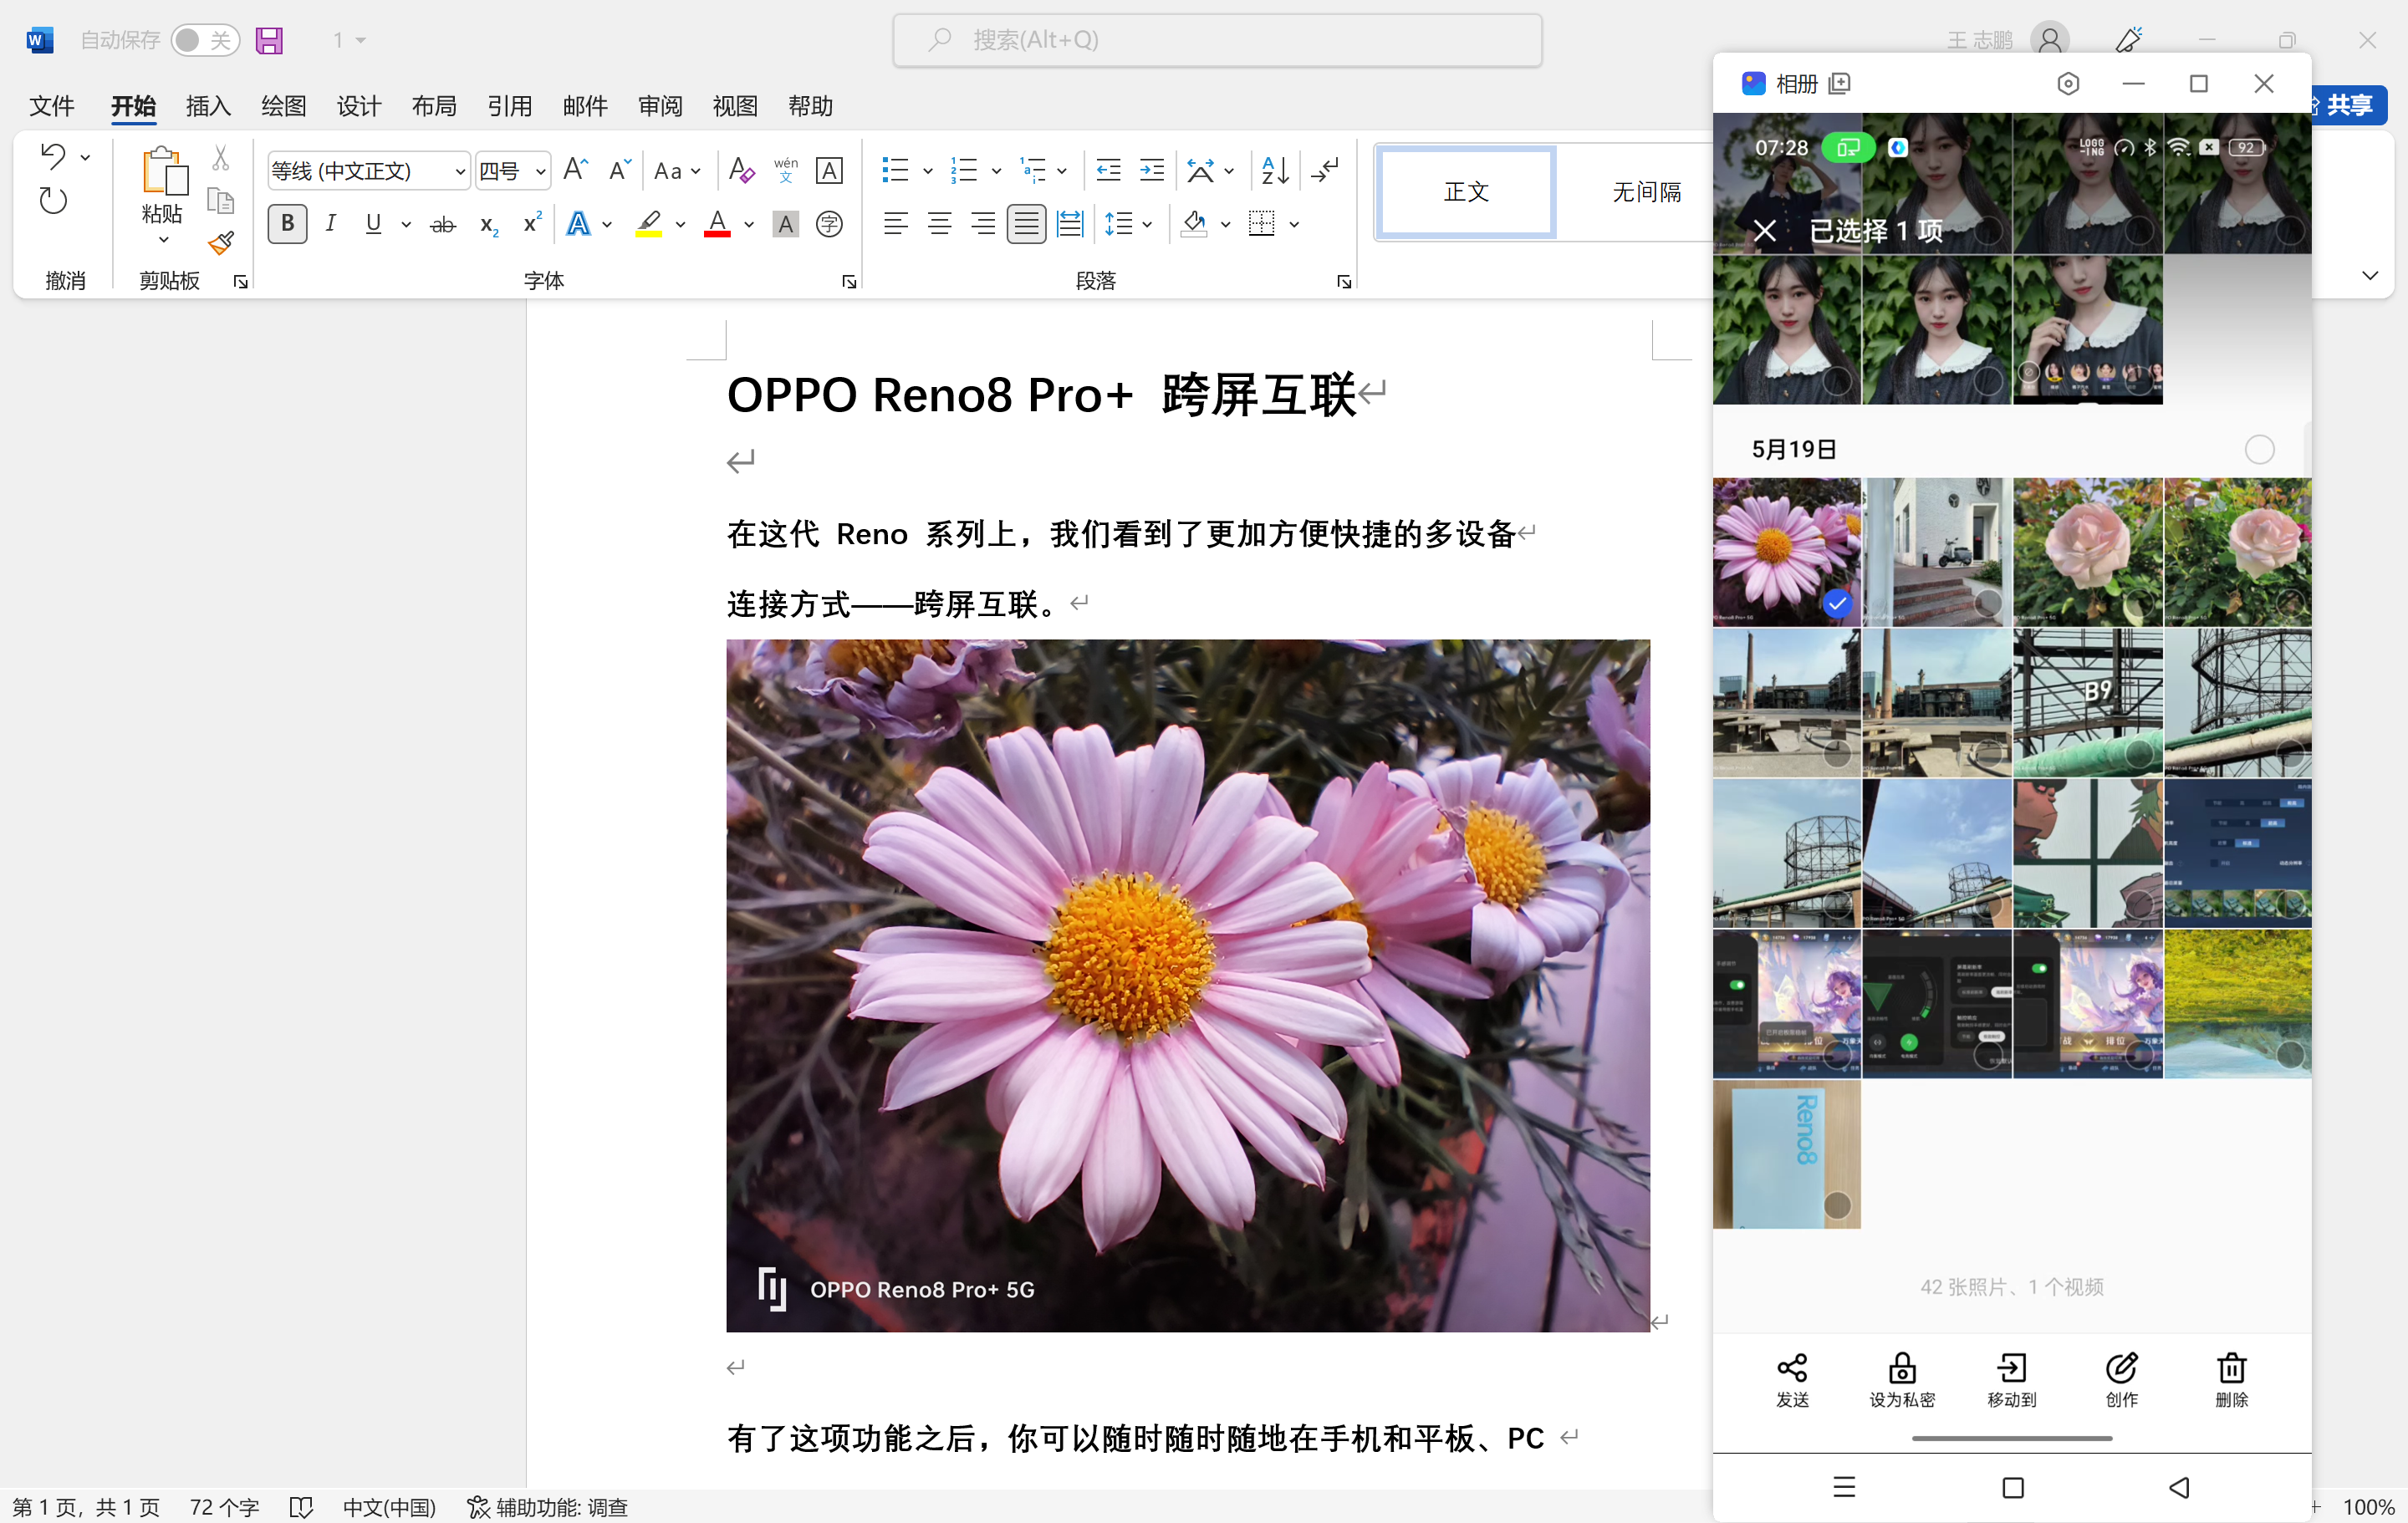Apply the No Spacing style
The width and height of the screenshot is (2408, 1523).
tap(1645, 192)
